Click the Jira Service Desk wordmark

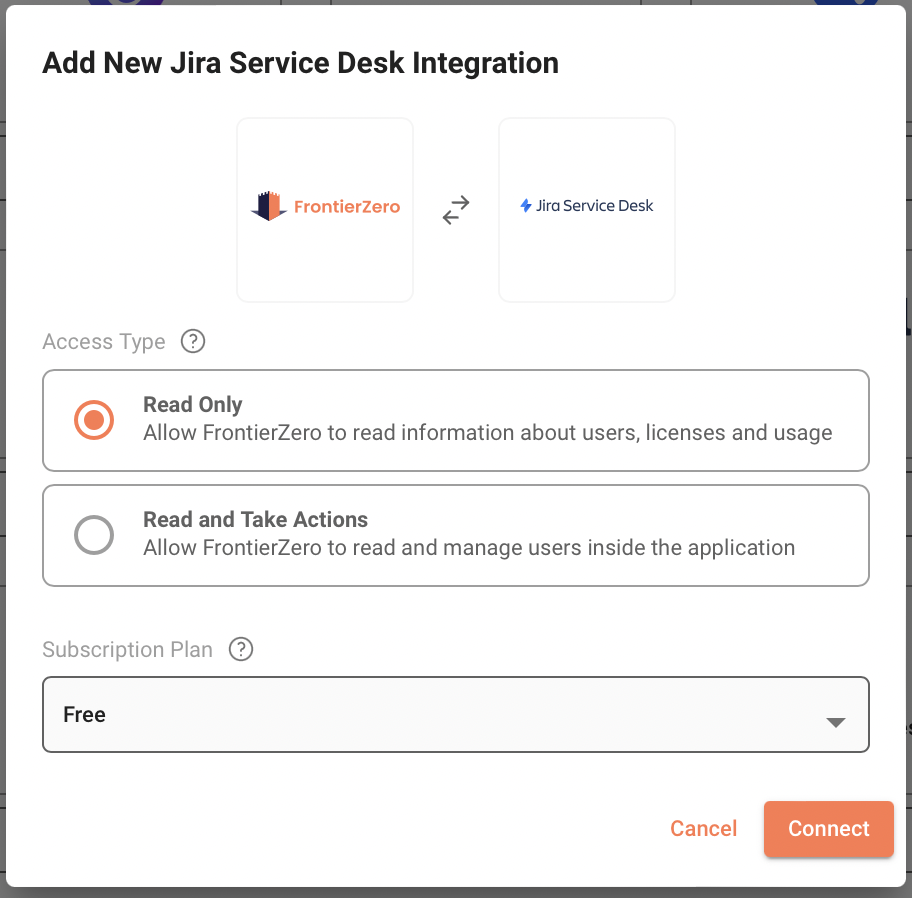(x=595, y=206)
